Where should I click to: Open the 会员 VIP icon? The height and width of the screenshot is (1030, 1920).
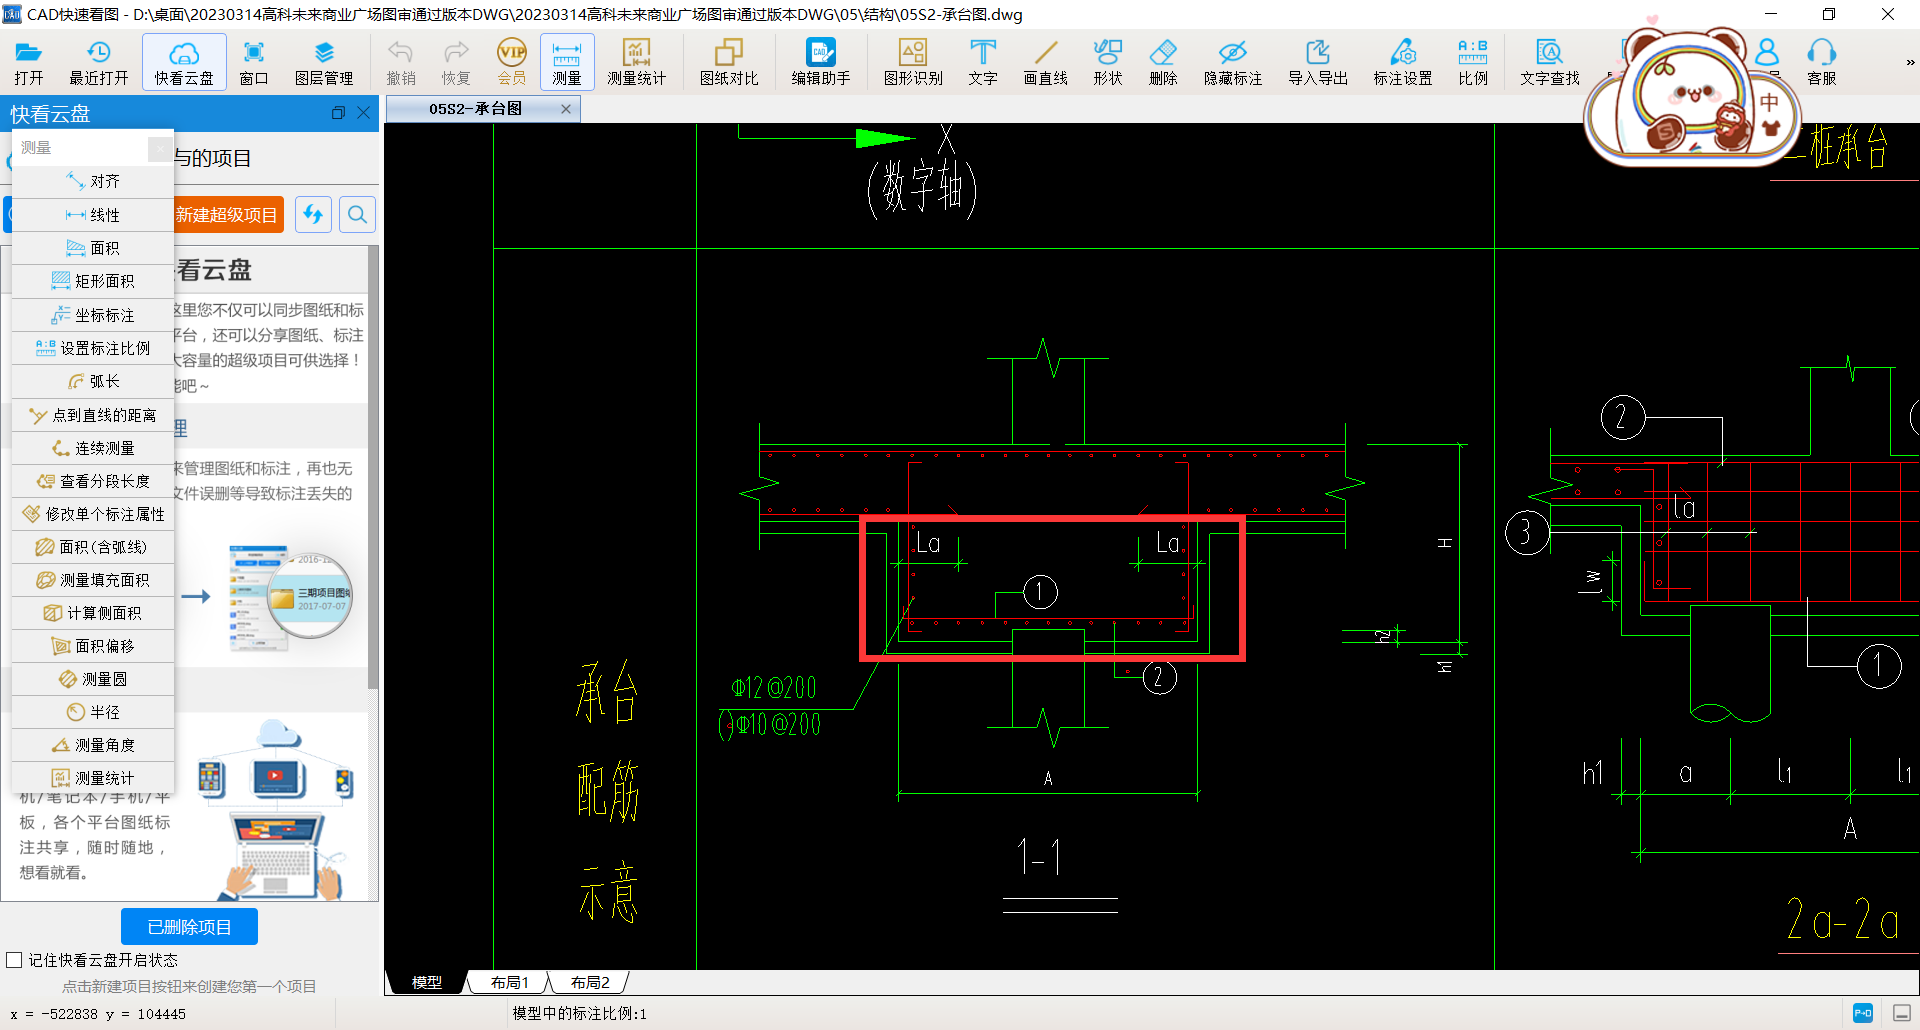(511, 62)
